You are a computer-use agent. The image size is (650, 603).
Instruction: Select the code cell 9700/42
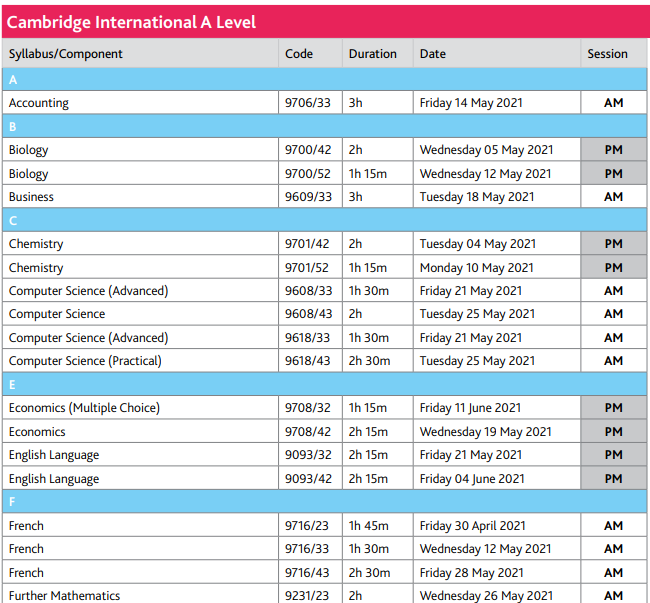pos(307,150)
